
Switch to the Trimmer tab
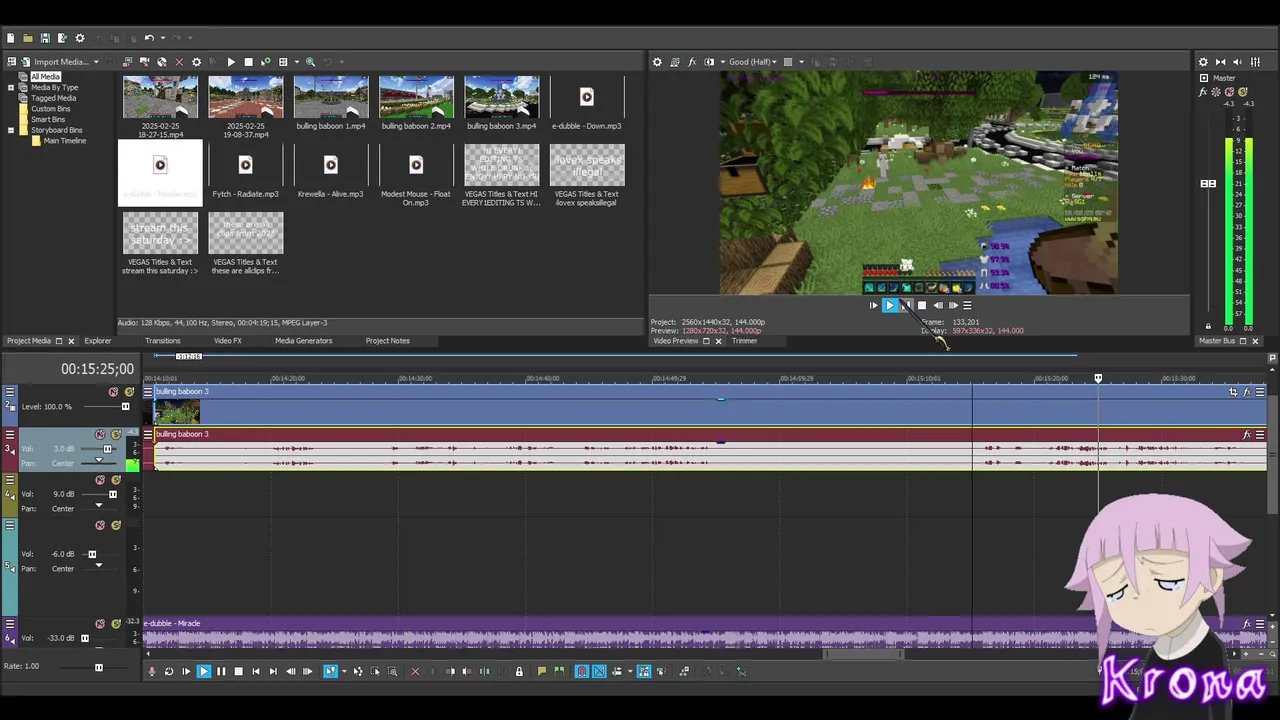pos(744,341)
